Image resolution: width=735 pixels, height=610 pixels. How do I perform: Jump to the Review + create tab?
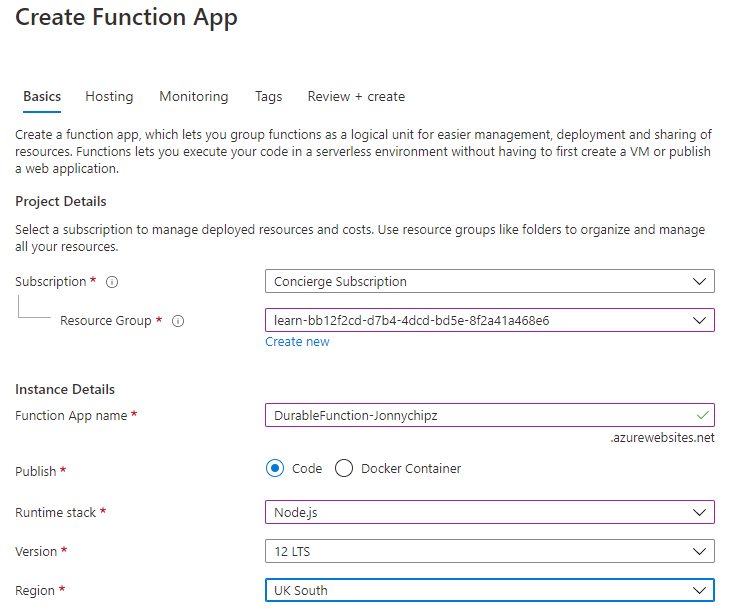tap(356, 97)
